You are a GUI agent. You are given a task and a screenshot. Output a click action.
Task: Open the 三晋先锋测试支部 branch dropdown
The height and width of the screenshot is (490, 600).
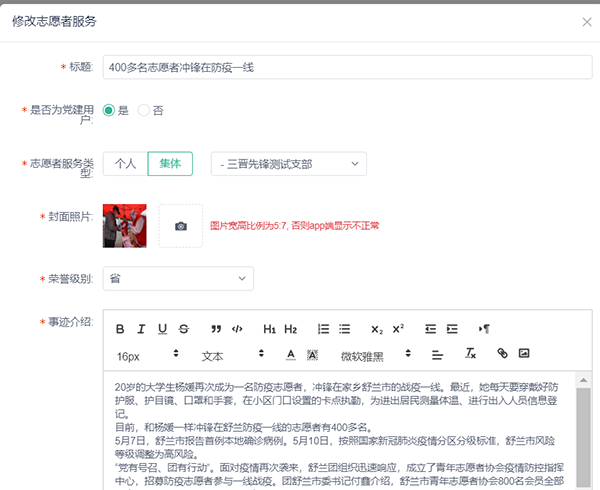click(x=288, y=163)
